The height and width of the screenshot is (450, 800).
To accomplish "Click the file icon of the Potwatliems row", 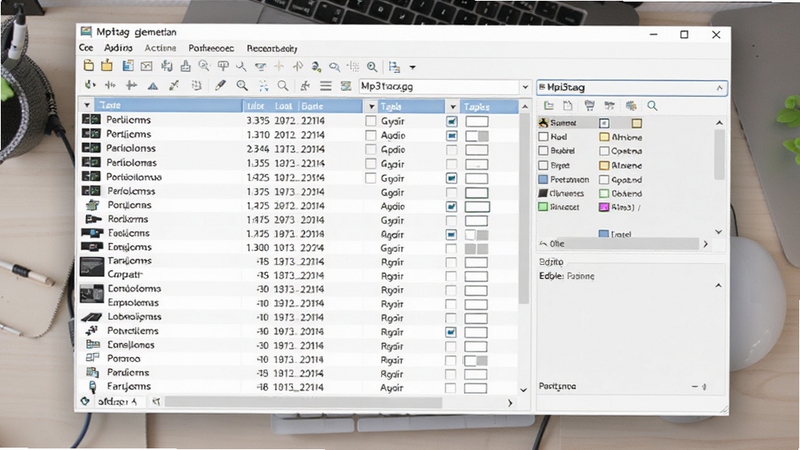I will pos(92,331).
